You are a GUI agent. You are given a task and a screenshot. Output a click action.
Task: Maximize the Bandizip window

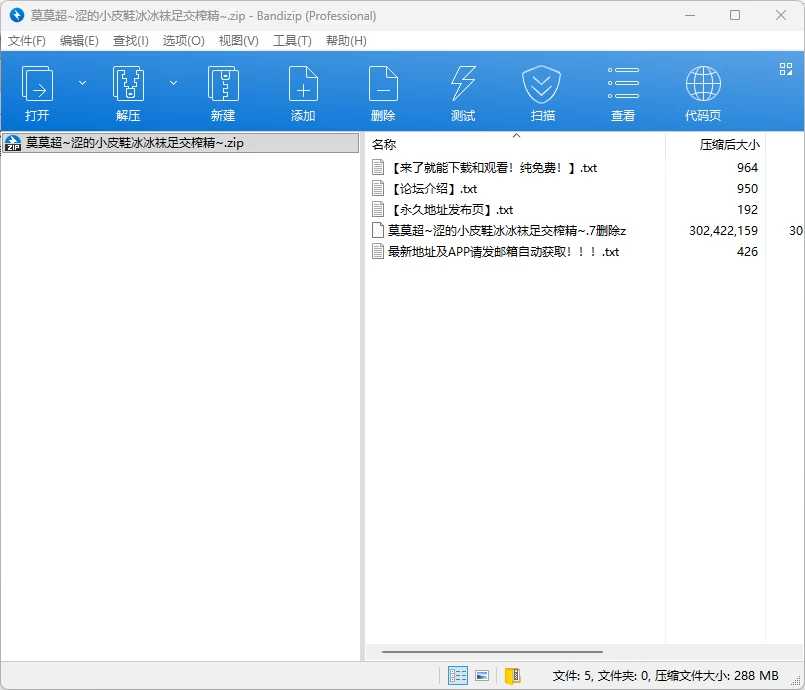click(x=735, y=15)
